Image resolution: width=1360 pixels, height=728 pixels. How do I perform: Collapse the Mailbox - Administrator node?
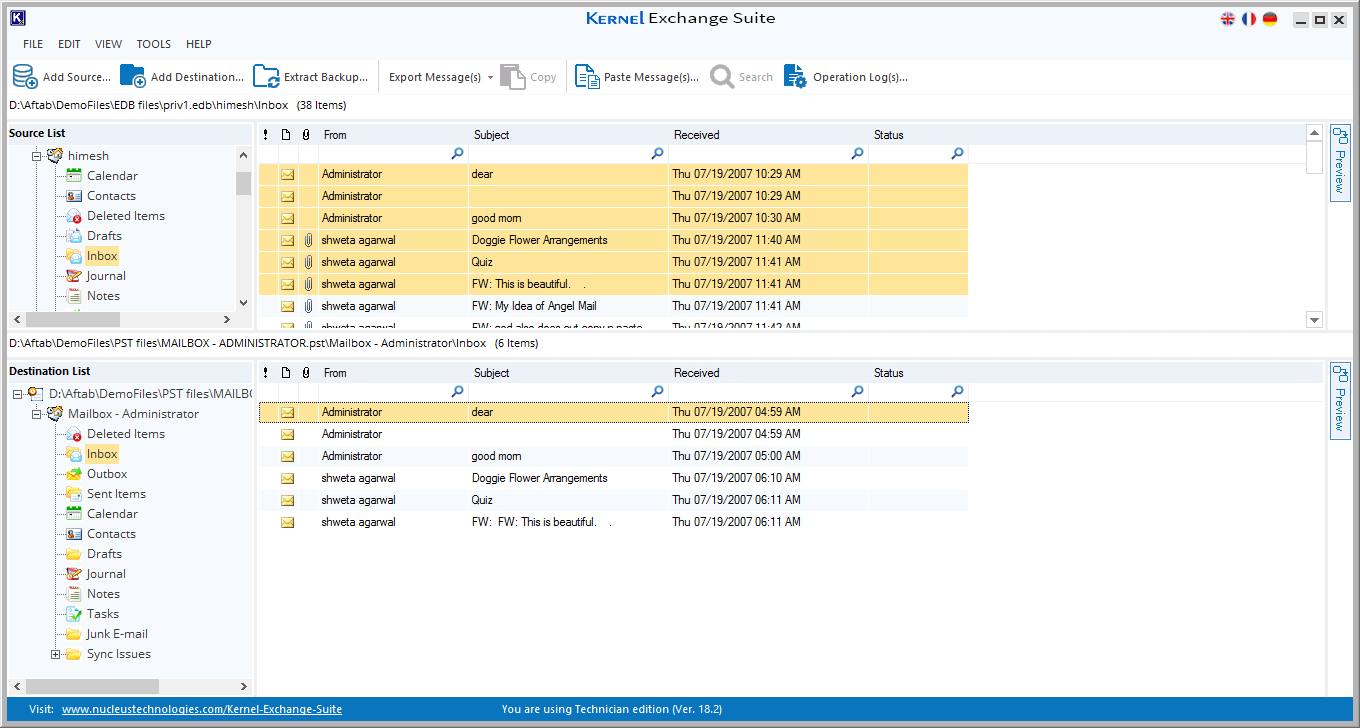tap(37, 414)
